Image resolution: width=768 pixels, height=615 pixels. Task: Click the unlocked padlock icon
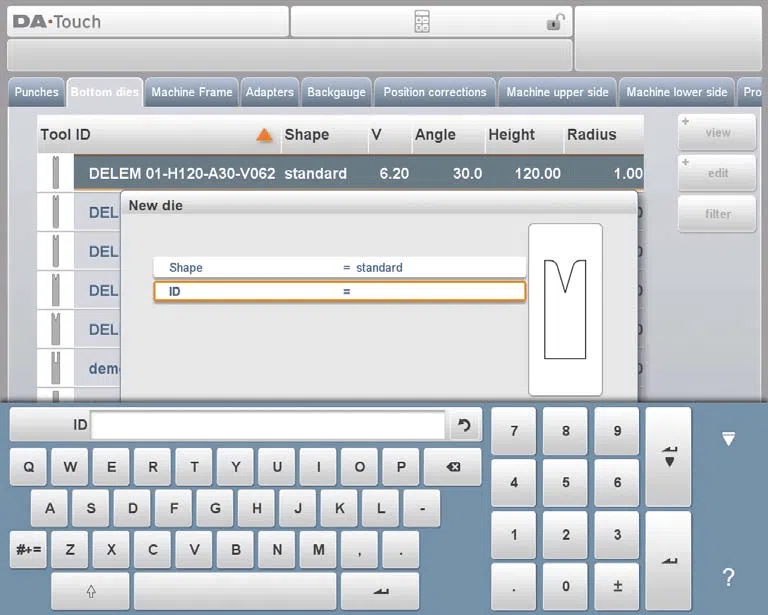555,21
